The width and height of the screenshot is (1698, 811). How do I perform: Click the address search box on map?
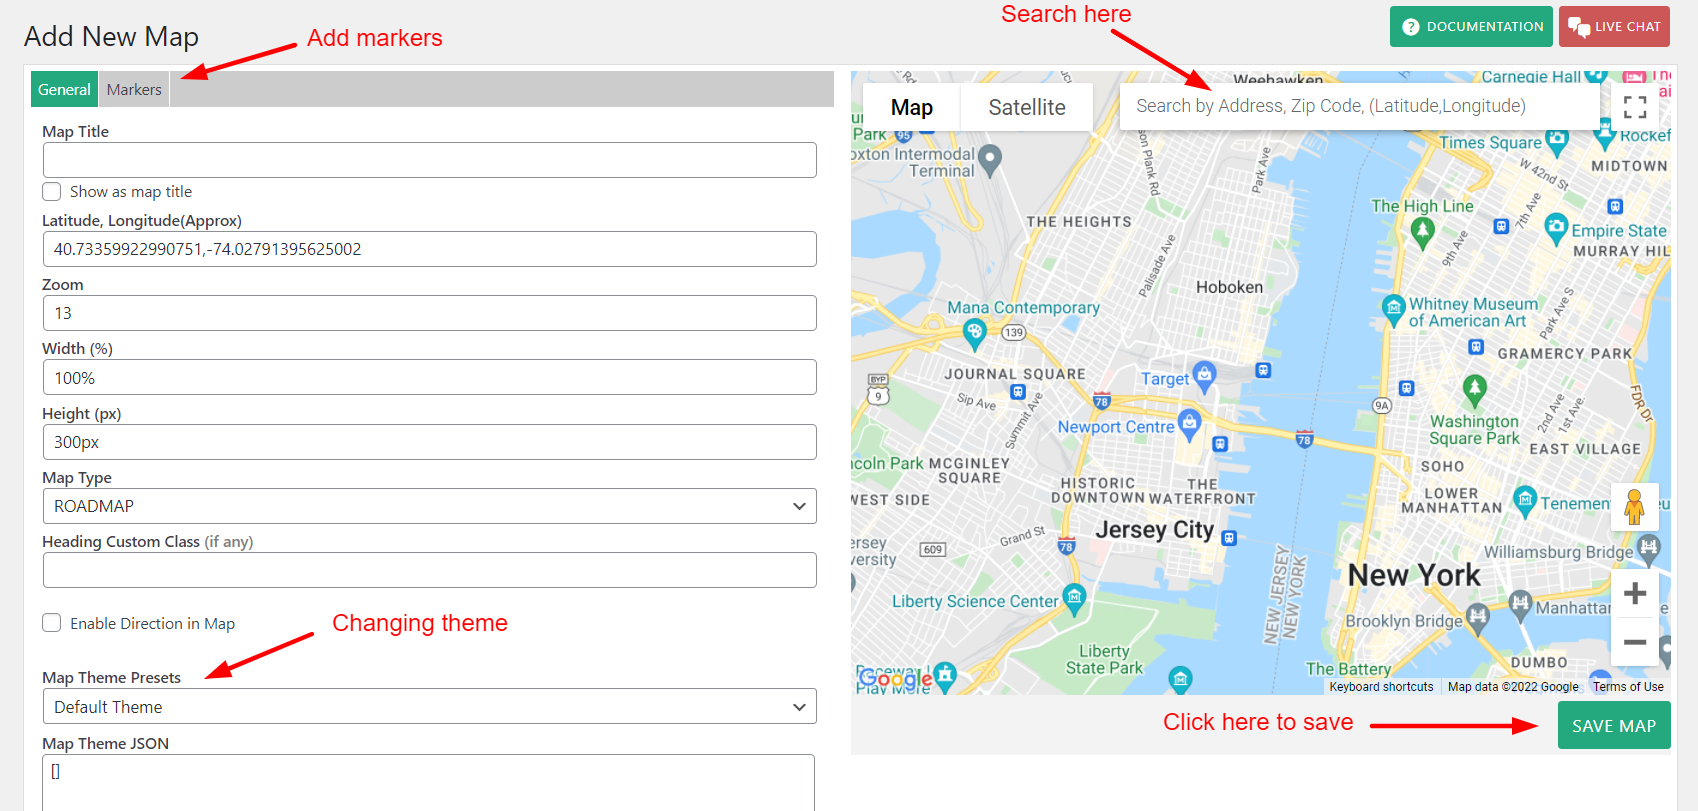pos(1360,106)
